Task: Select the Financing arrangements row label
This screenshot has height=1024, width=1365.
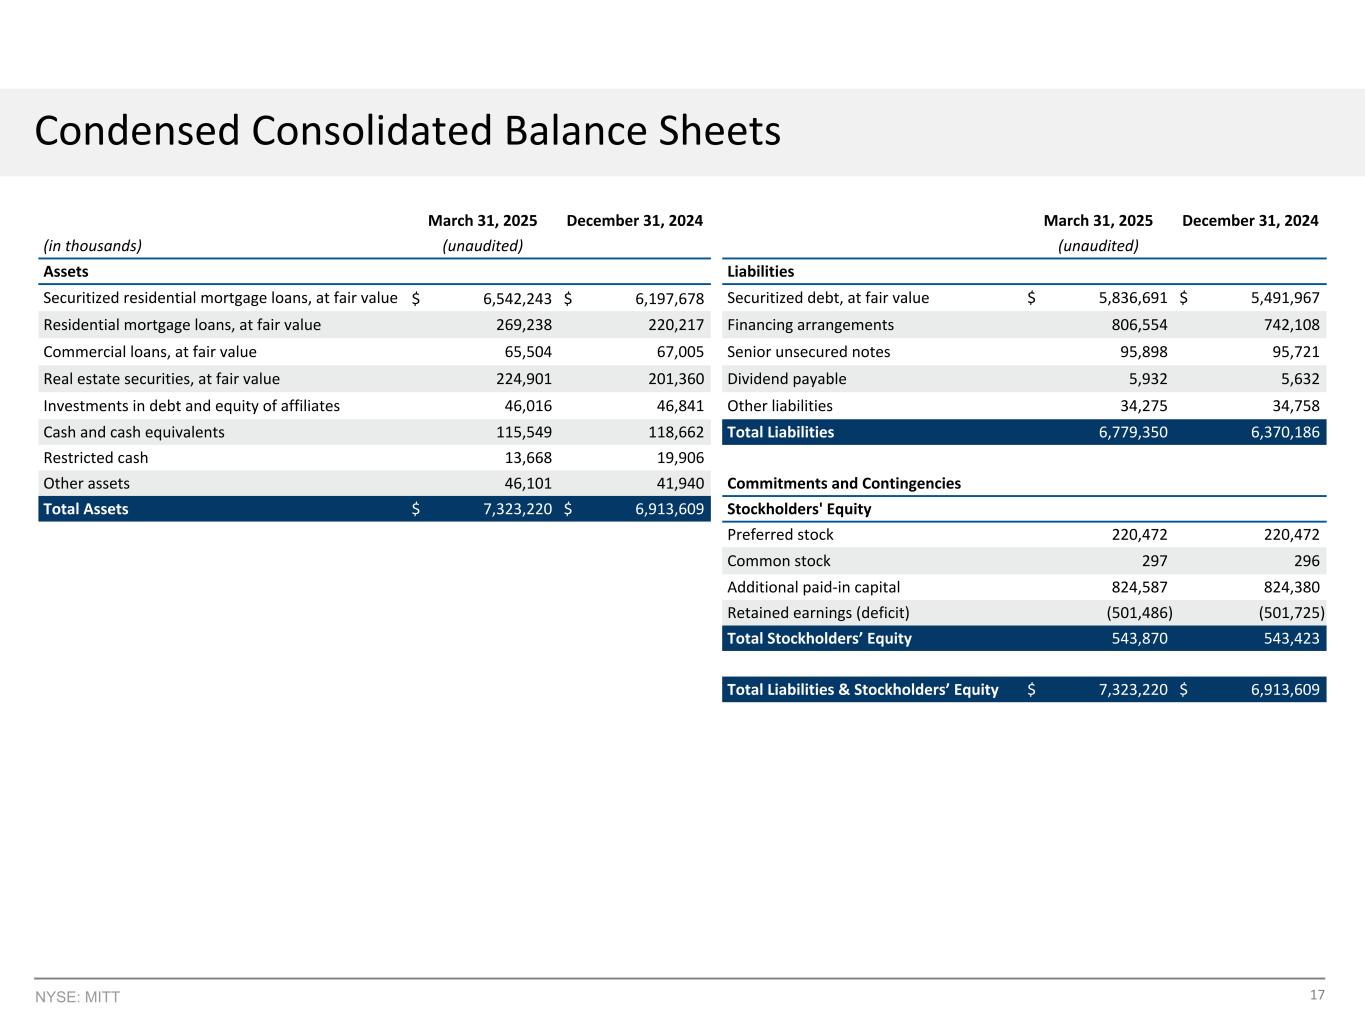Action: 810,325
